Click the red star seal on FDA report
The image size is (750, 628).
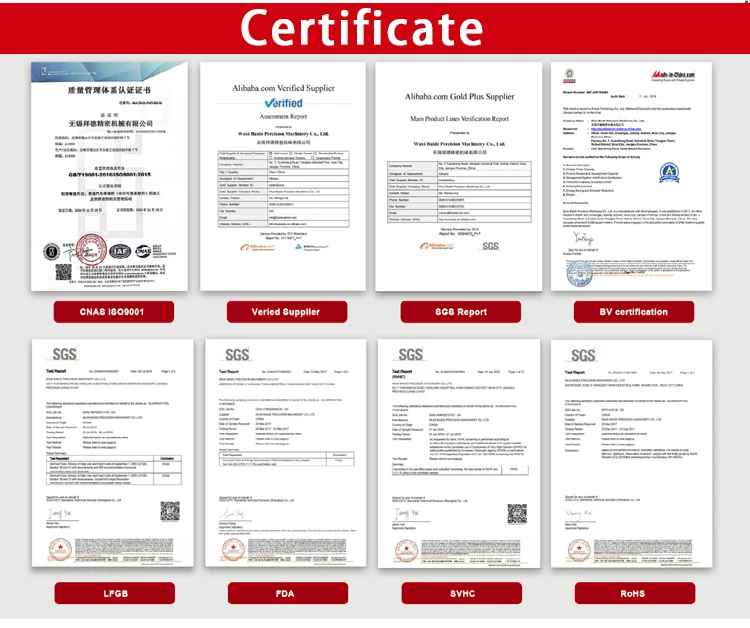tap(233, 550)
